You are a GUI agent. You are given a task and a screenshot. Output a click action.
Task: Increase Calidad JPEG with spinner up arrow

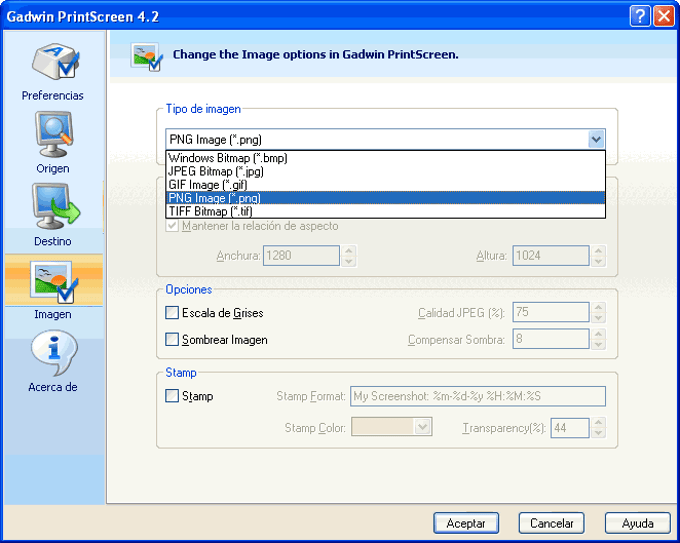click(x=598, y=307)
